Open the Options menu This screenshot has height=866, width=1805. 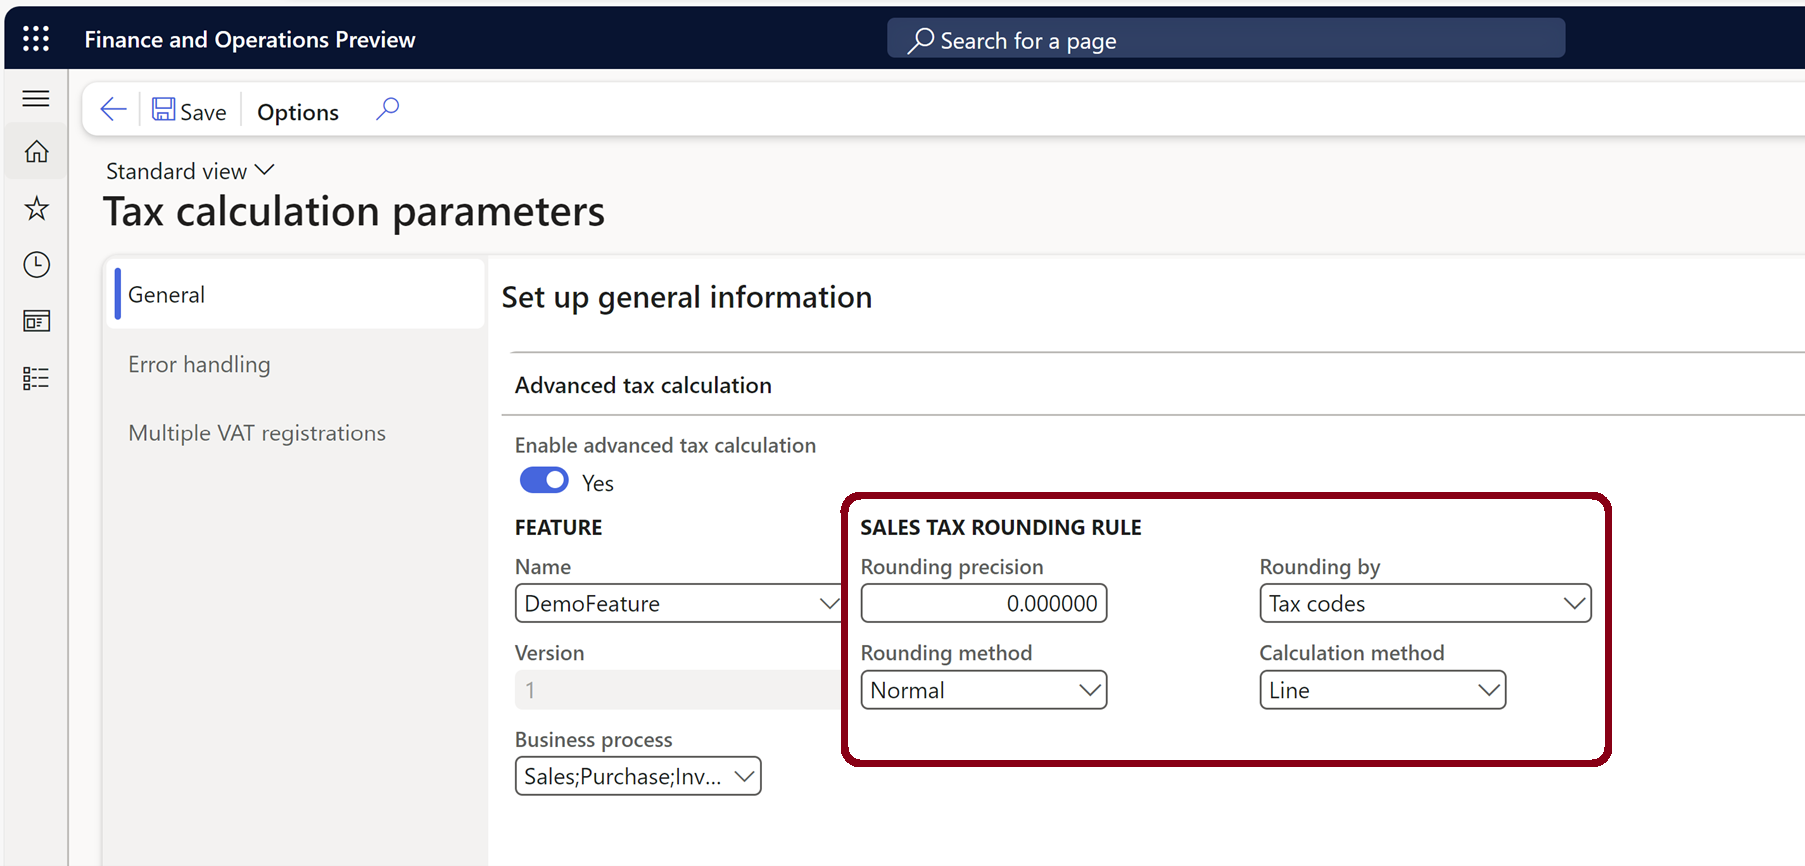[298, 112]
